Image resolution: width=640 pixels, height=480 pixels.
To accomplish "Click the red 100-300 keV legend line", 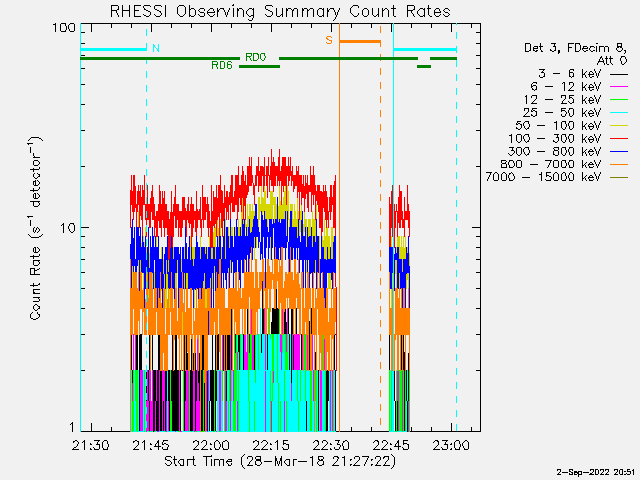I will [x=619, y=139].
